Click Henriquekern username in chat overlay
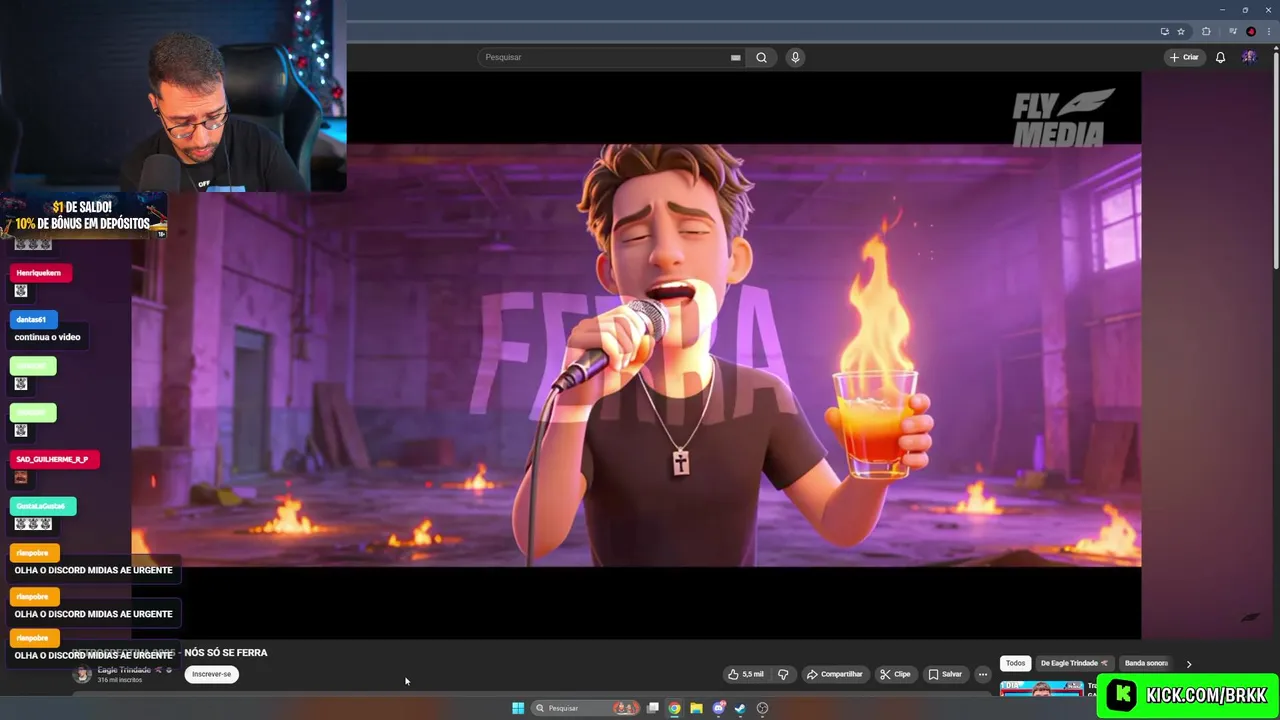This screenshot has height=720, width=1280. (39, 273)
